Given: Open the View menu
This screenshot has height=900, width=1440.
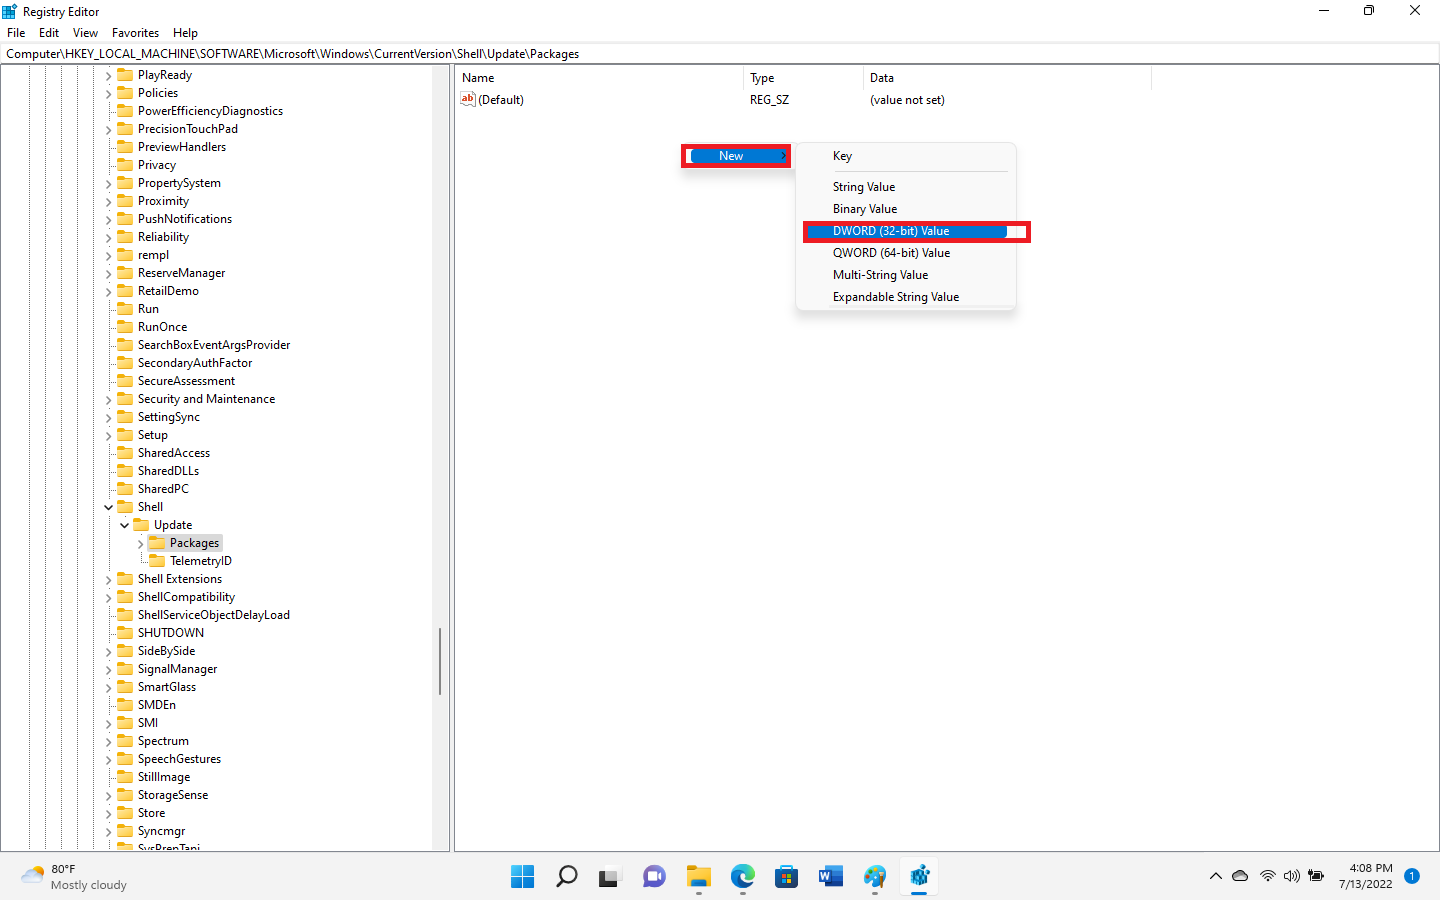Looking at the screenshot, I should point(85,33).
